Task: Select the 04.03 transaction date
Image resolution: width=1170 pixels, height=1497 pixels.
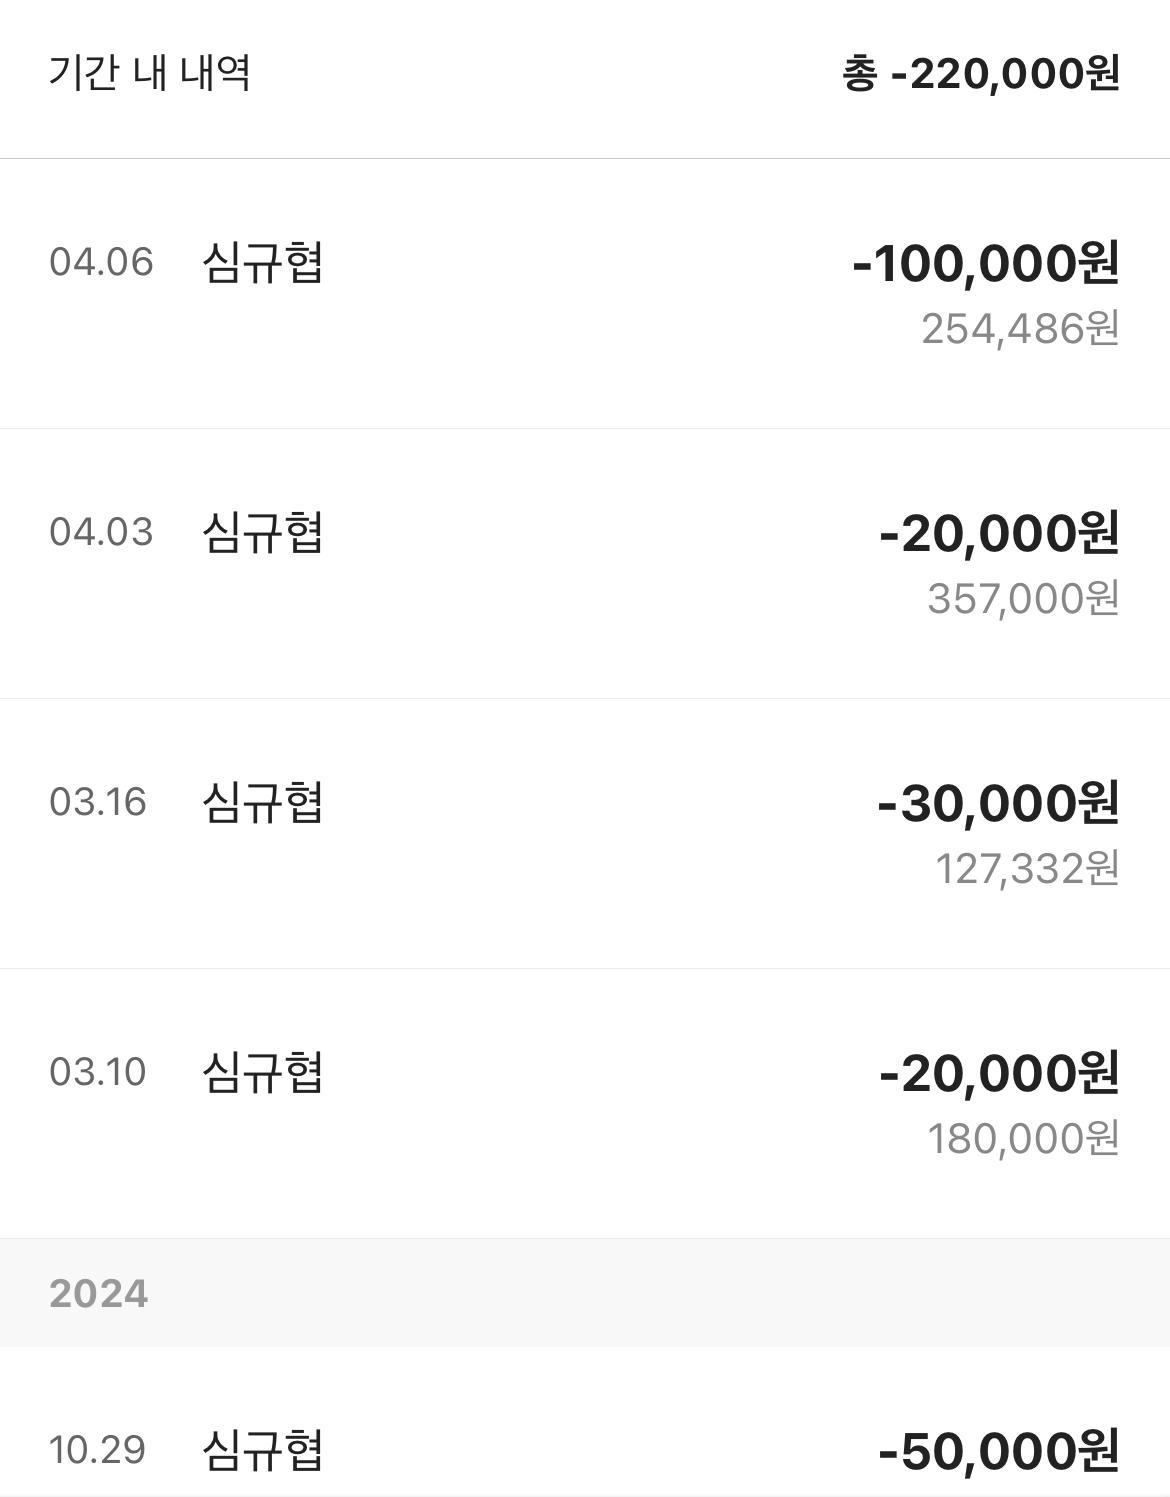Action: (101, 533)
